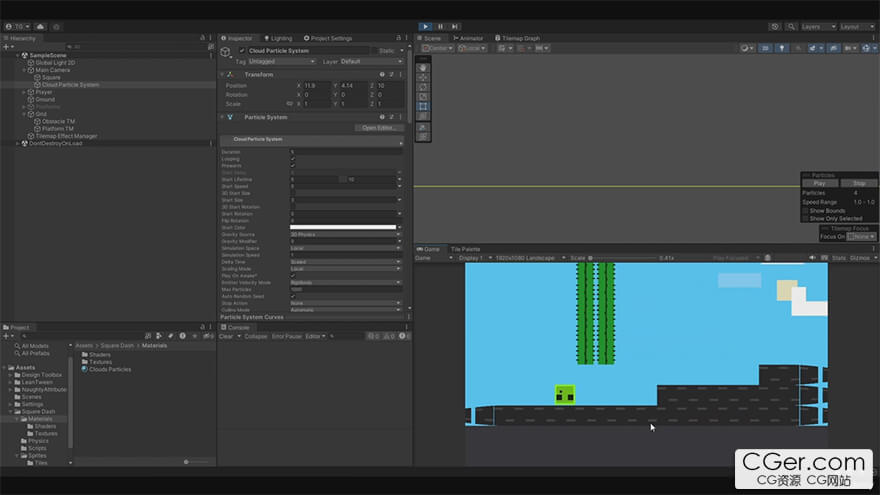
Task: Toggle Scene view lighting with the lightbulb icon
Action: pos(783,48)
